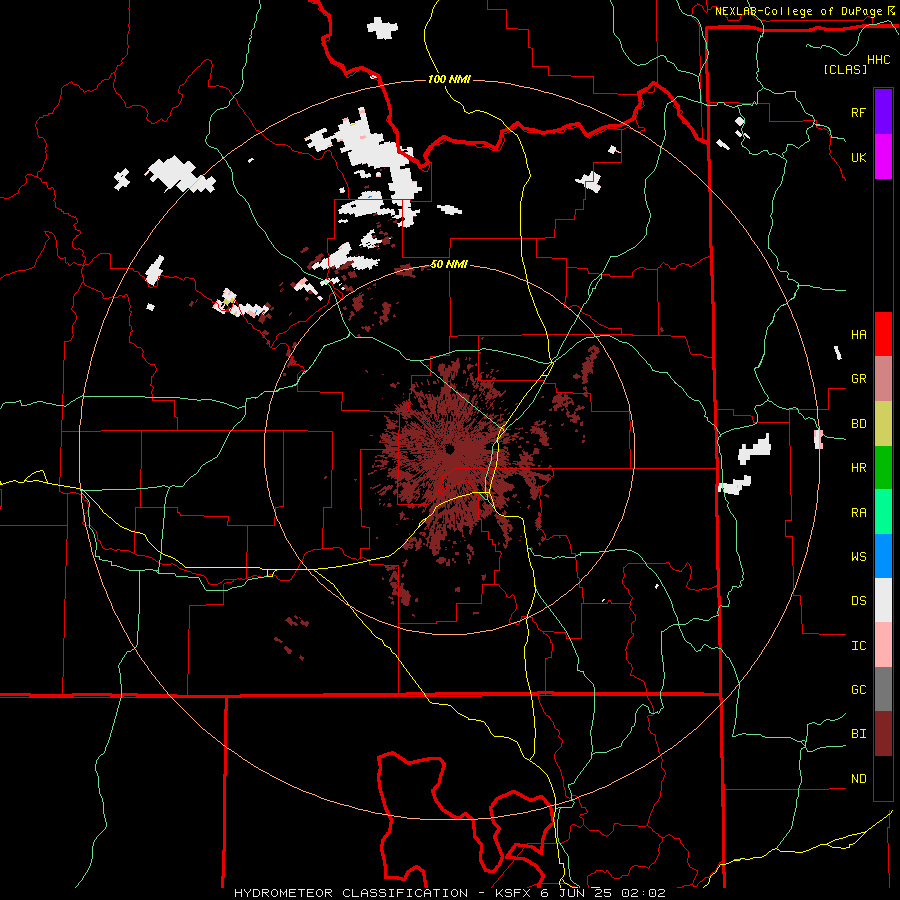Click the 100 NMI range ring label
The image size is (900, 900).
[449, 79]
